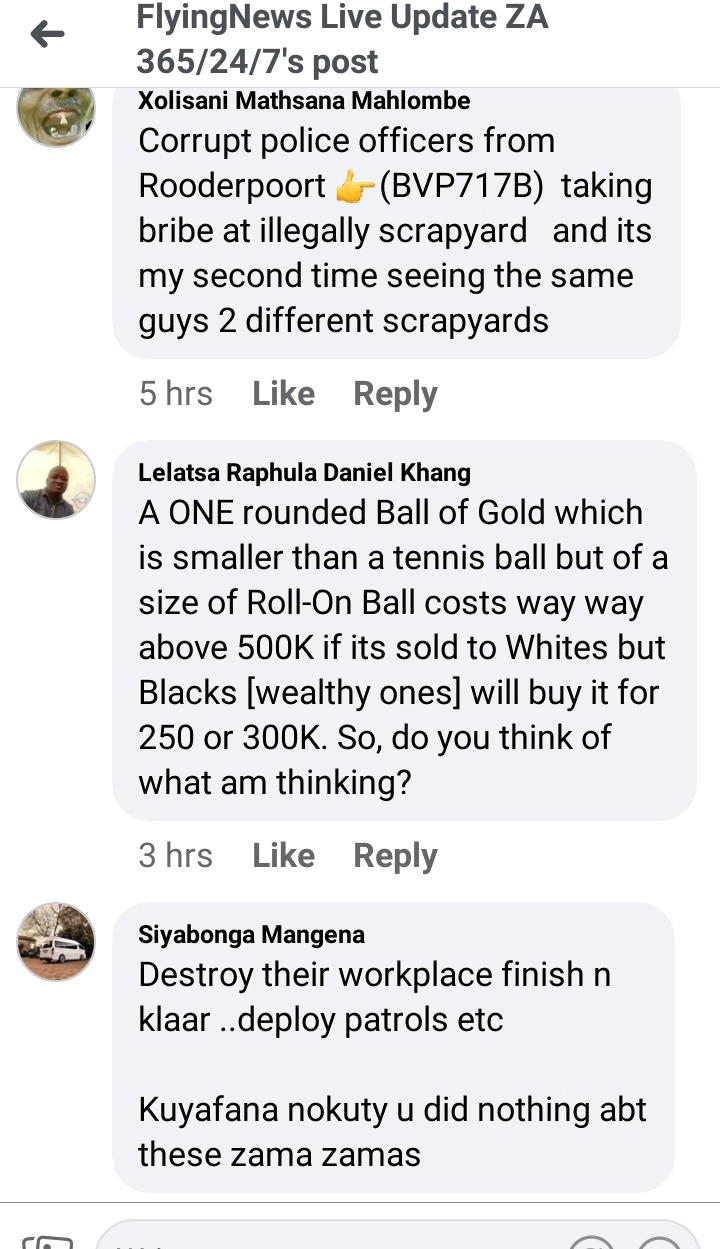Screen dimensions: 720x1249
Task: Tap the back arrow icon
Action: tap(47, 36)
